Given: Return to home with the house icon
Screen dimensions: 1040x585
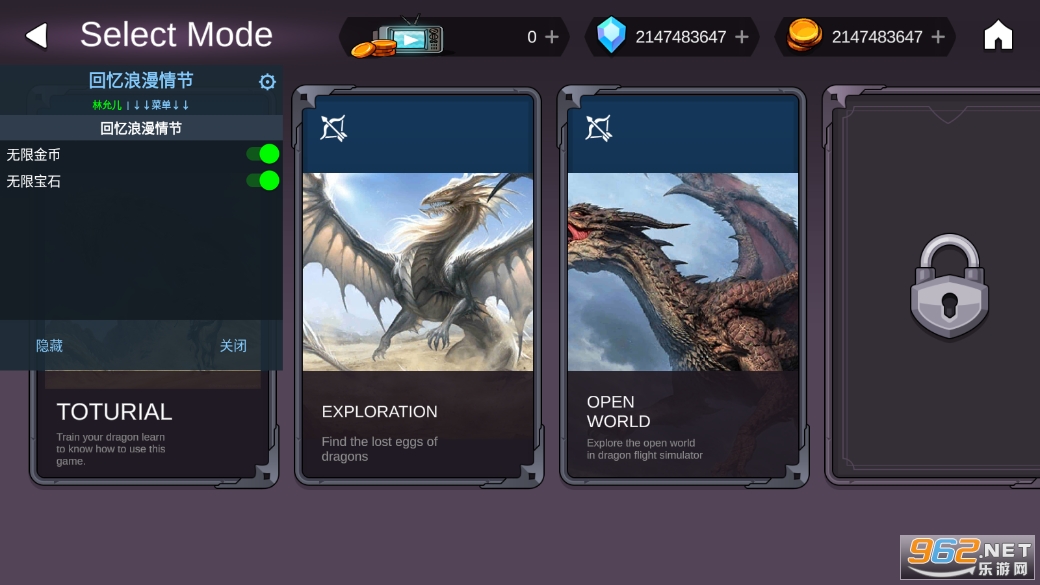Looking at the screenshot, I should [998, 35].
